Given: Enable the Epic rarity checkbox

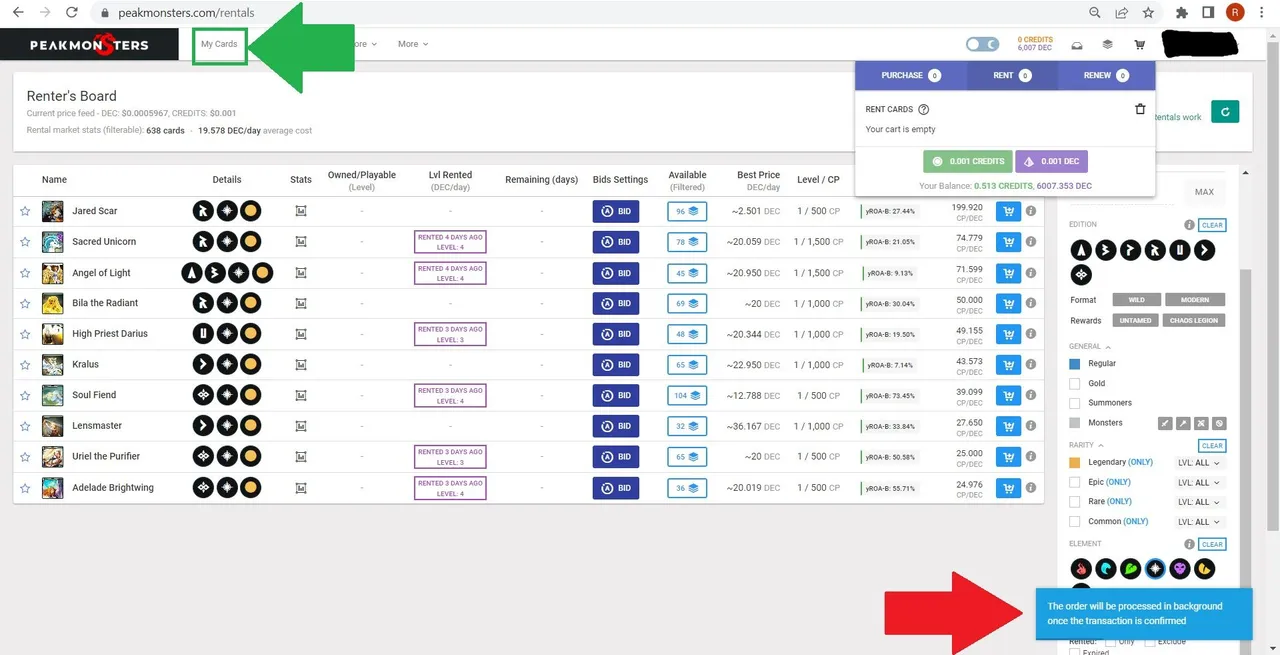Looking at the screenshot, I should pos(1075,482).
